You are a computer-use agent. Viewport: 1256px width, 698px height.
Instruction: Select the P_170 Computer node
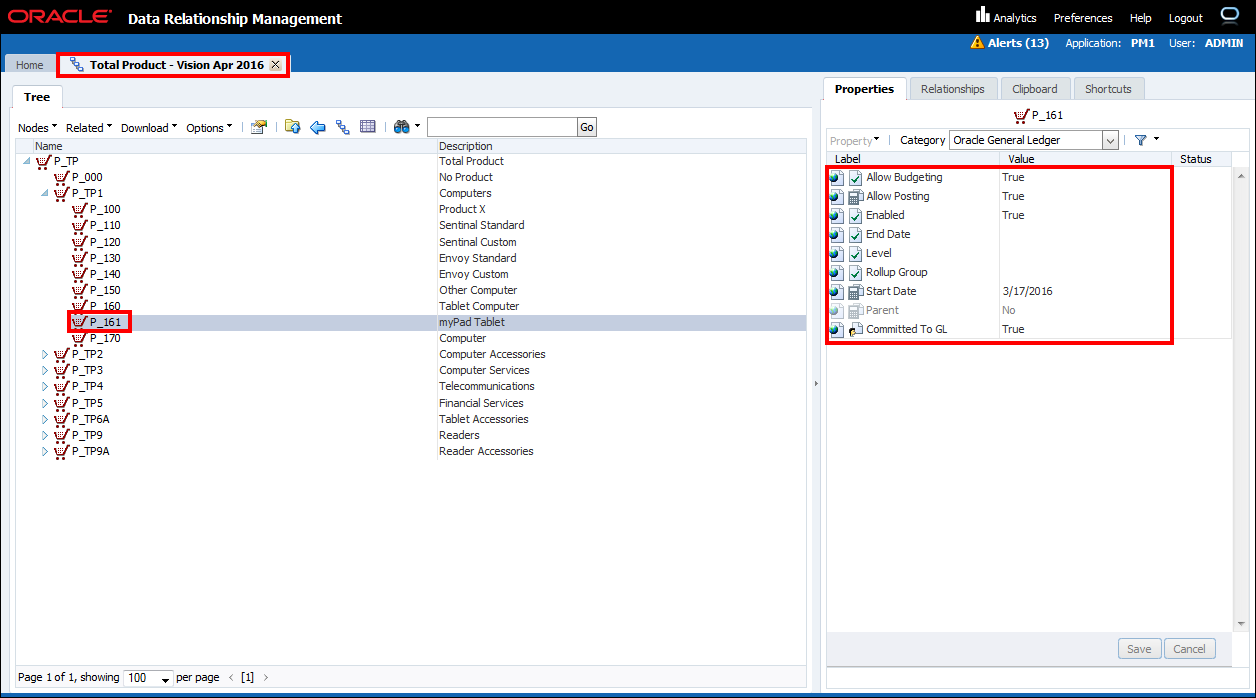[x=105, y=338]
